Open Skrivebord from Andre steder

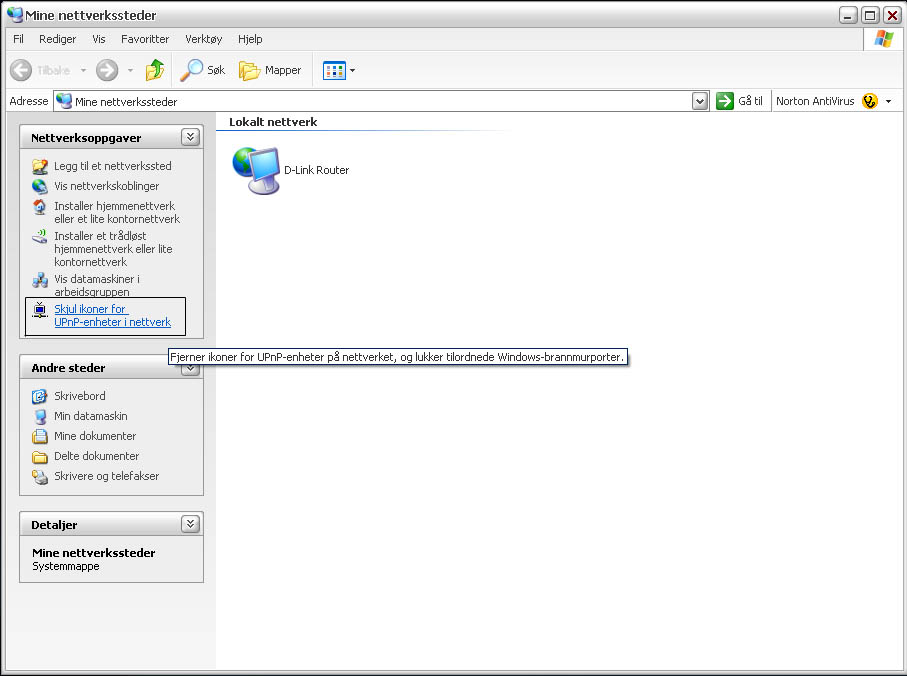pyautogui.click(x=80, y=396)
